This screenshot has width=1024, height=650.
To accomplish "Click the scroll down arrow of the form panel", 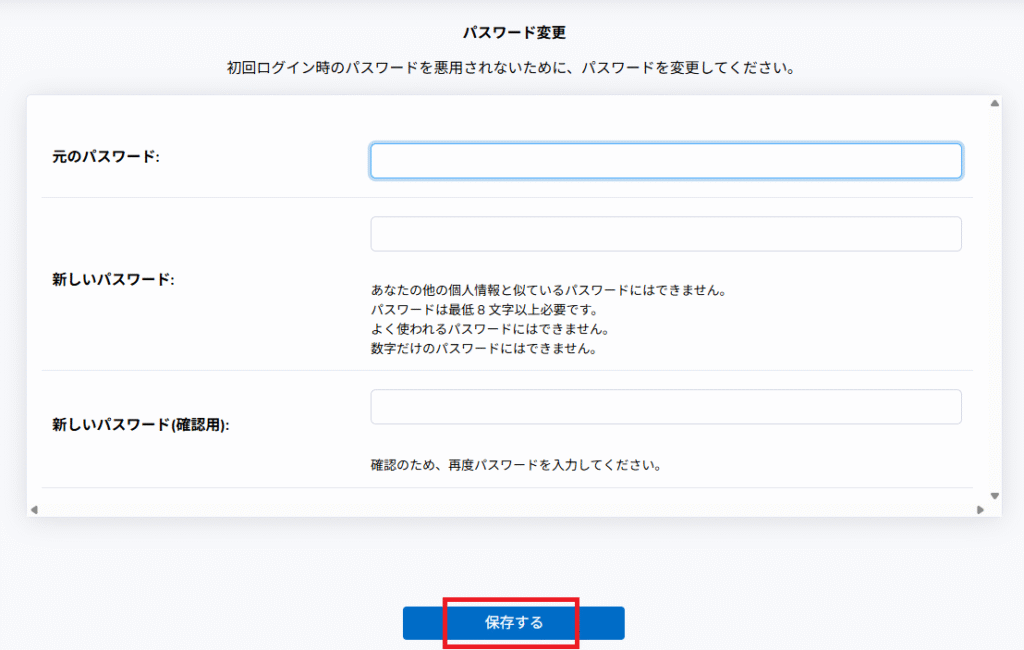I will (994, 496).
